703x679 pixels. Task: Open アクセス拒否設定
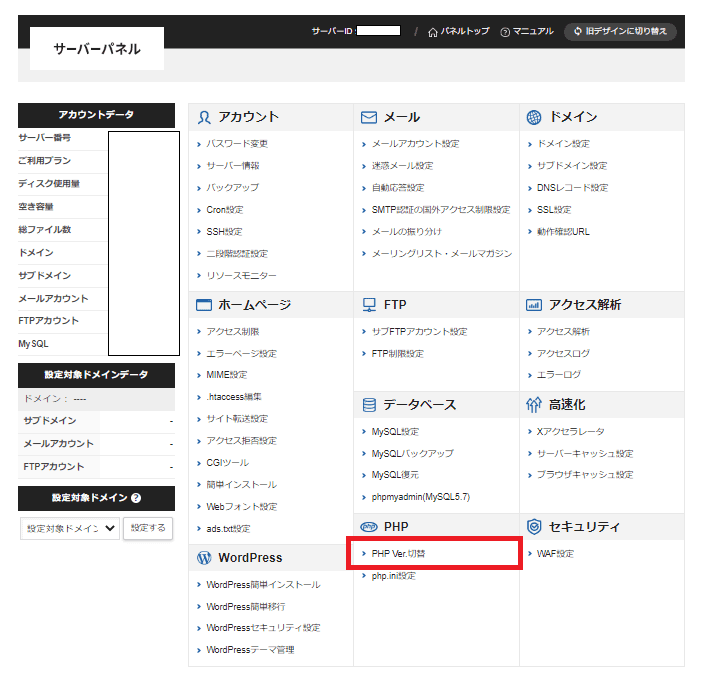241,441
